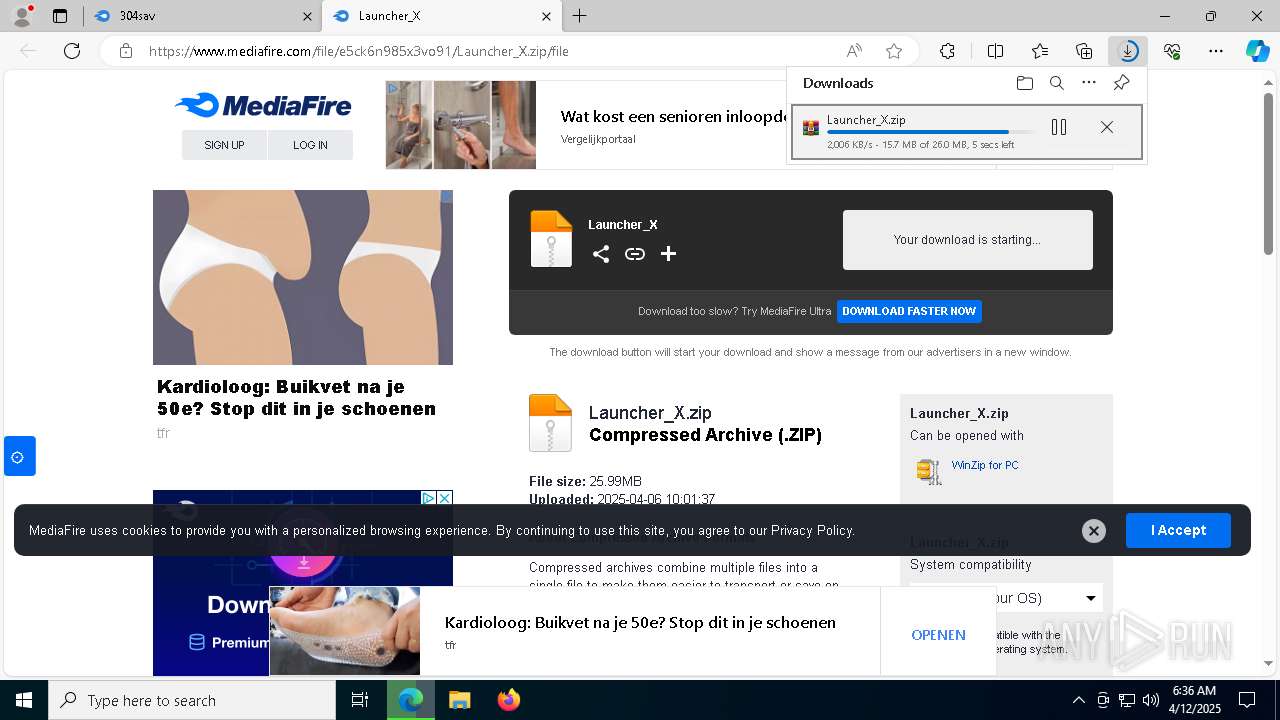This screenshot has width=1280, height=720.
Task: Add this page to favorites star
Action: click(x=894, y=51)
